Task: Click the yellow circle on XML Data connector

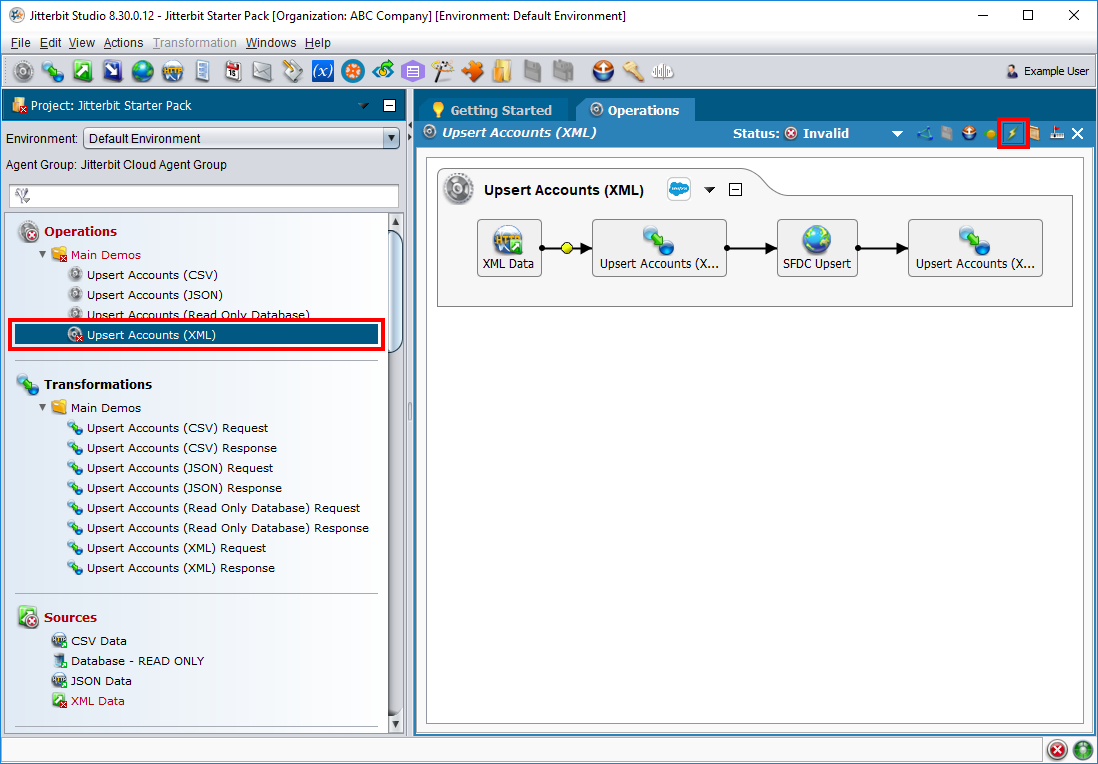Action: [x=567, y=248]
